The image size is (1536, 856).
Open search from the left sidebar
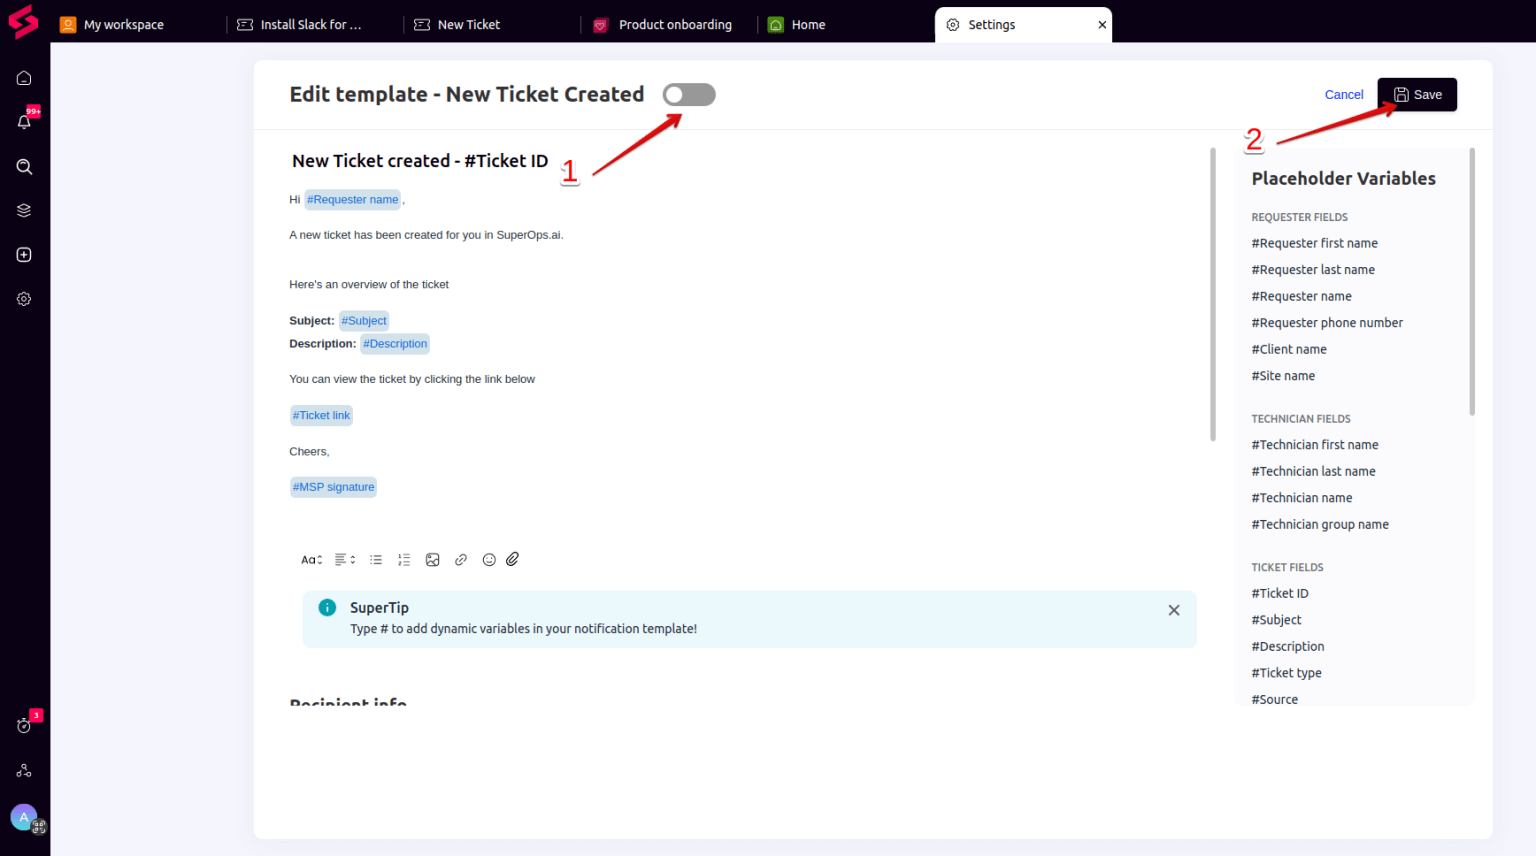tap(23, 166)
